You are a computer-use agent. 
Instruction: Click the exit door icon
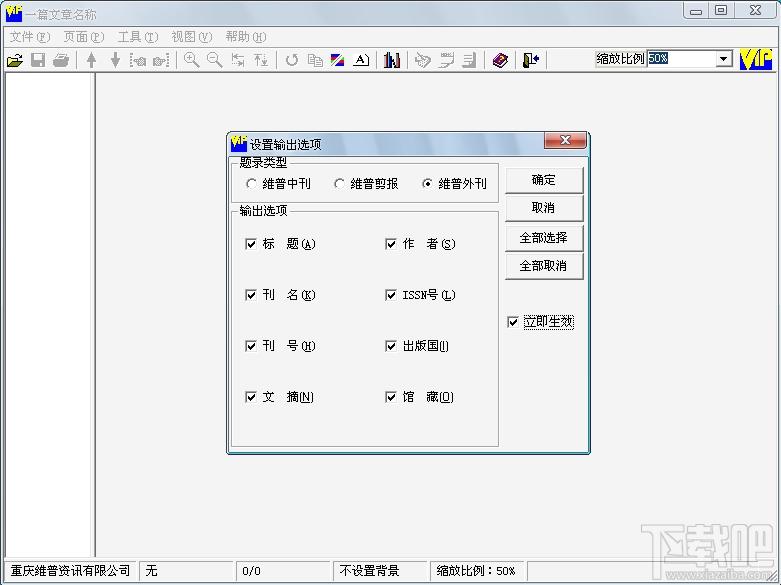(531, 60)
